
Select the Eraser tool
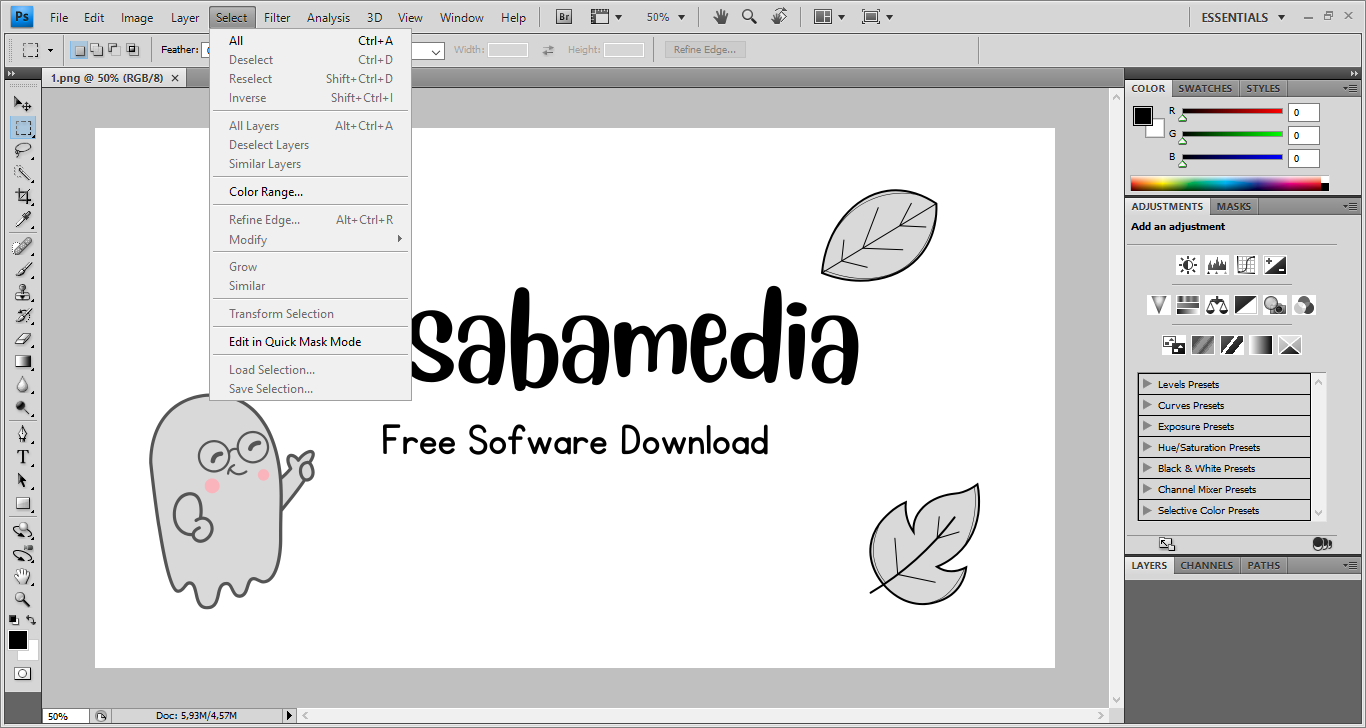click(23, 339)
